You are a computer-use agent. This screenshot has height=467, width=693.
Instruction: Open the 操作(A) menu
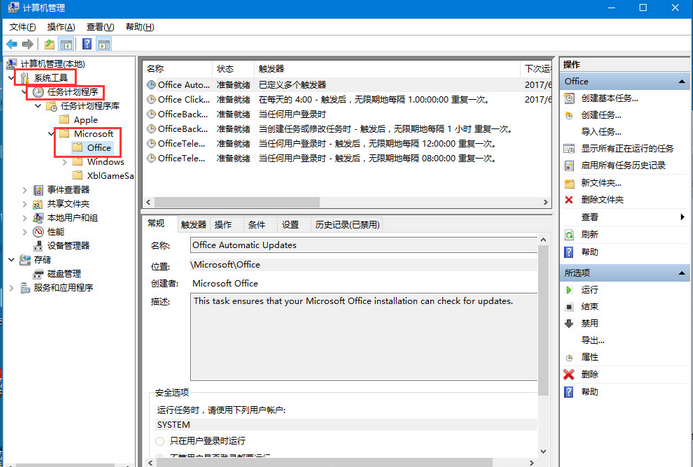click(x=61, y=27)
